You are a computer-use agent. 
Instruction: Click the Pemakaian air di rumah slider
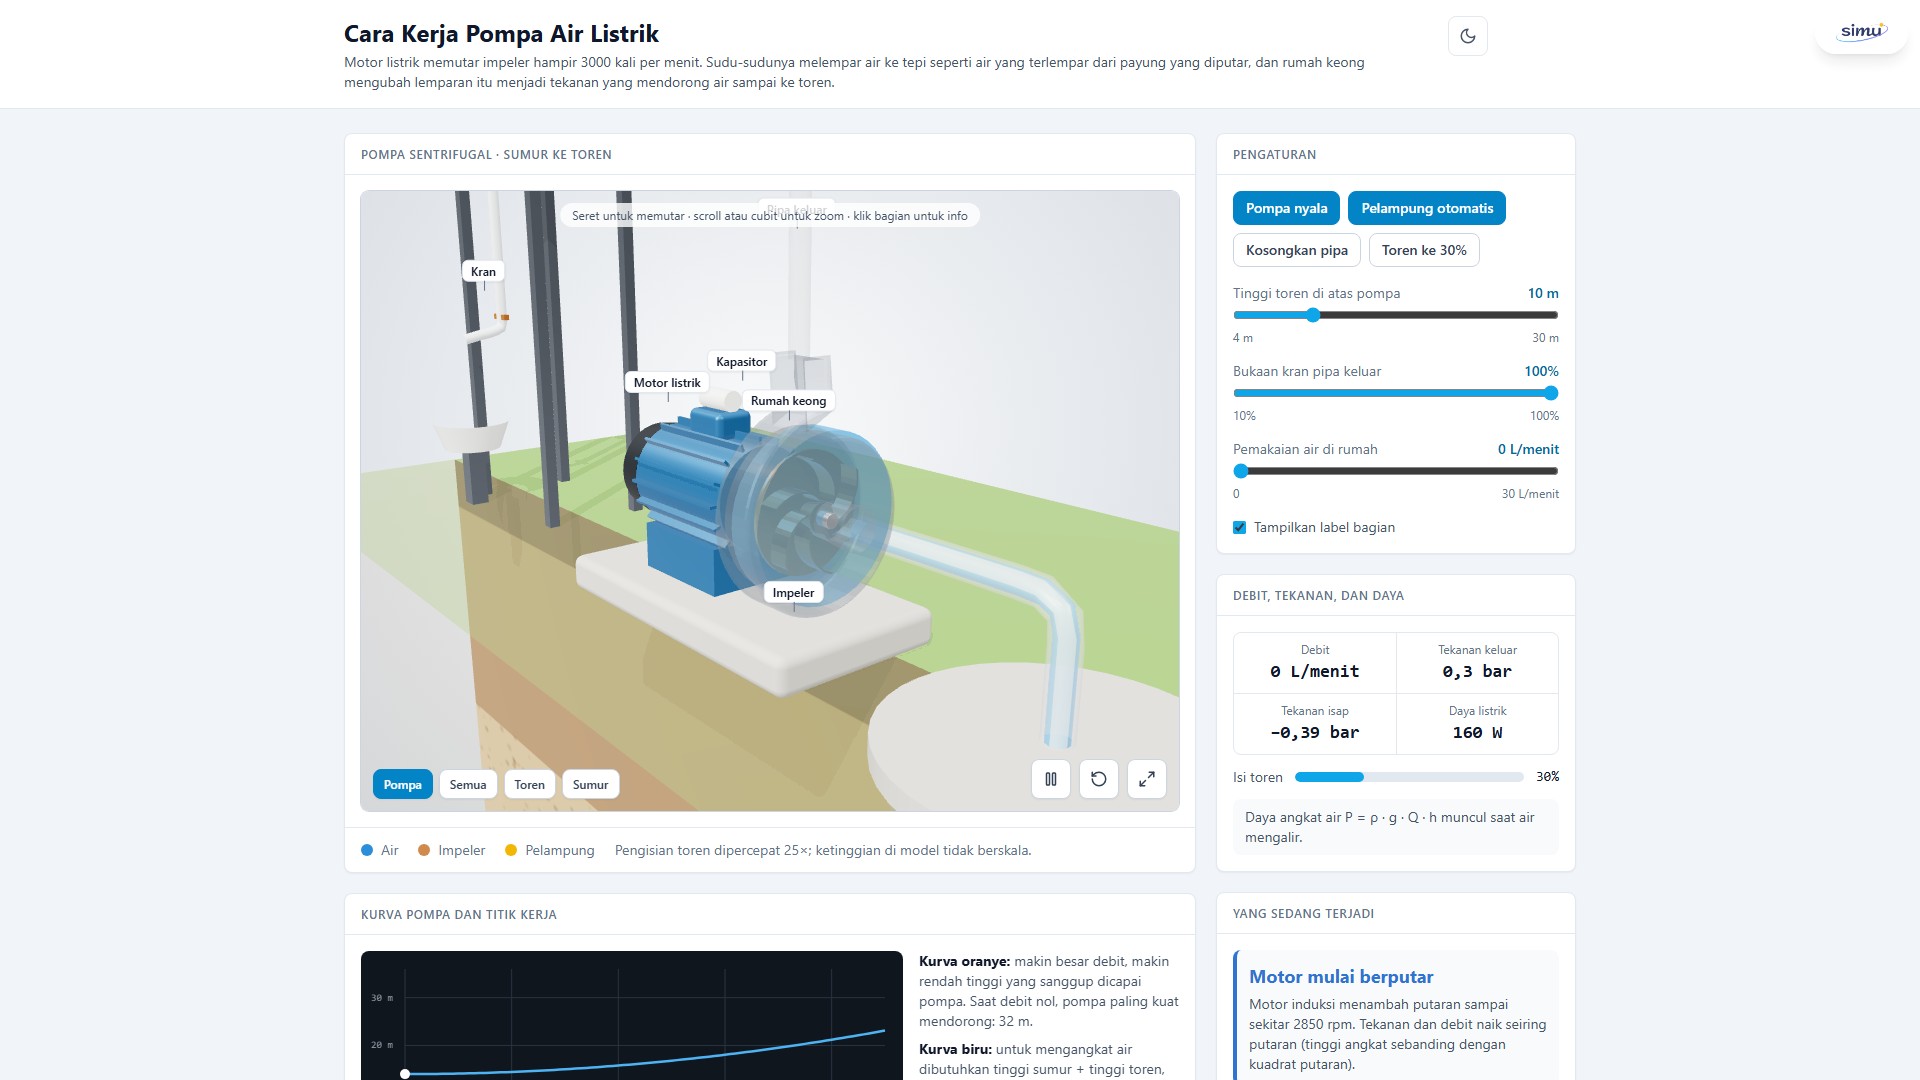click(1396, 471)
